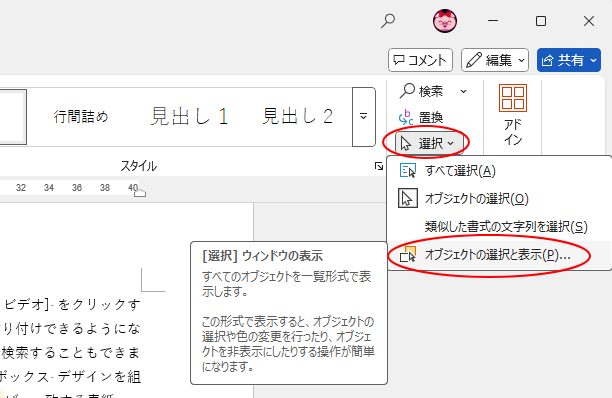Open the user account avatar

[445, 21]
